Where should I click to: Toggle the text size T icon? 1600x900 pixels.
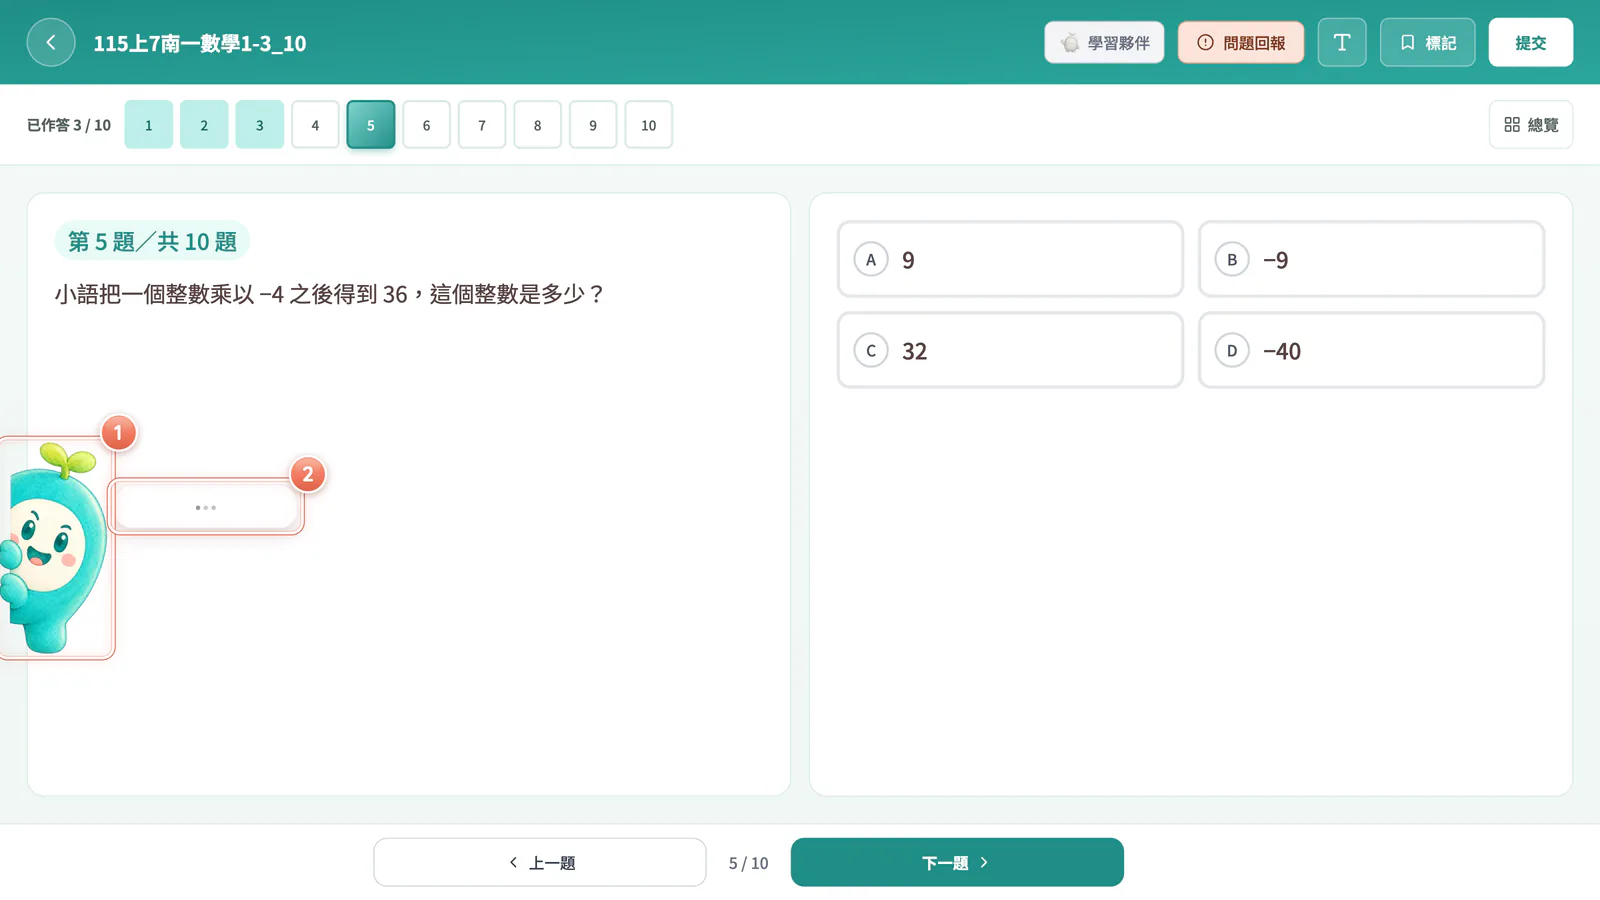click(1342, 42)
